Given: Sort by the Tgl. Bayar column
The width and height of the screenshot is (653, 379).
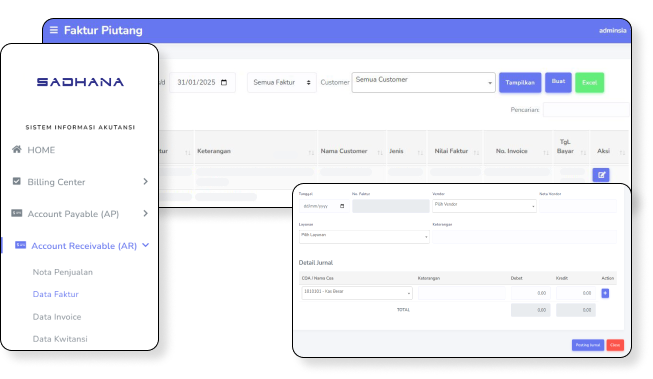Looking at the screenshot, I should pyautogui.click(x=571, y=147).
